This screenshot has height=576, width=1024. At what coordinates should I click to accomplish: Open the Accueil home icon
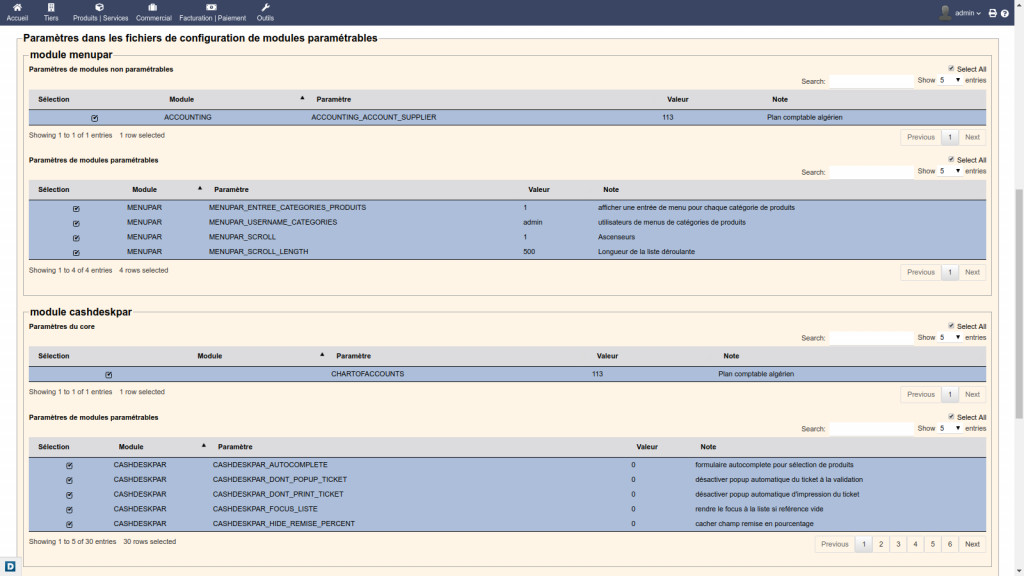pos(17,12)
